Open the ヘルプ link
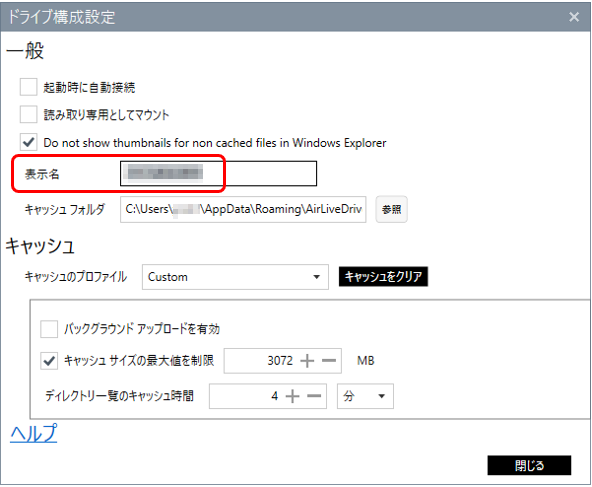Screen dimensions: 592x487 [34, 433]
